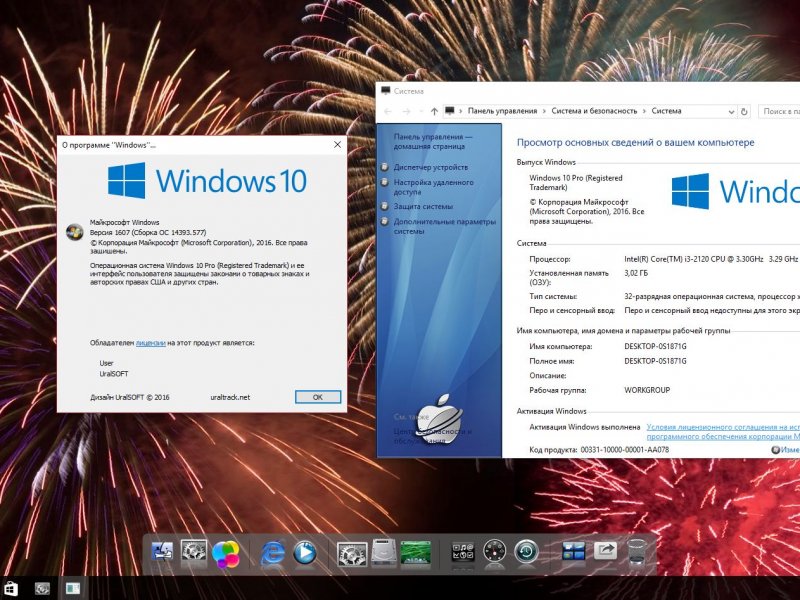800x600 pixels.
Task: Open the gear icon beside Finder in the dock
Action: point(194,553)
